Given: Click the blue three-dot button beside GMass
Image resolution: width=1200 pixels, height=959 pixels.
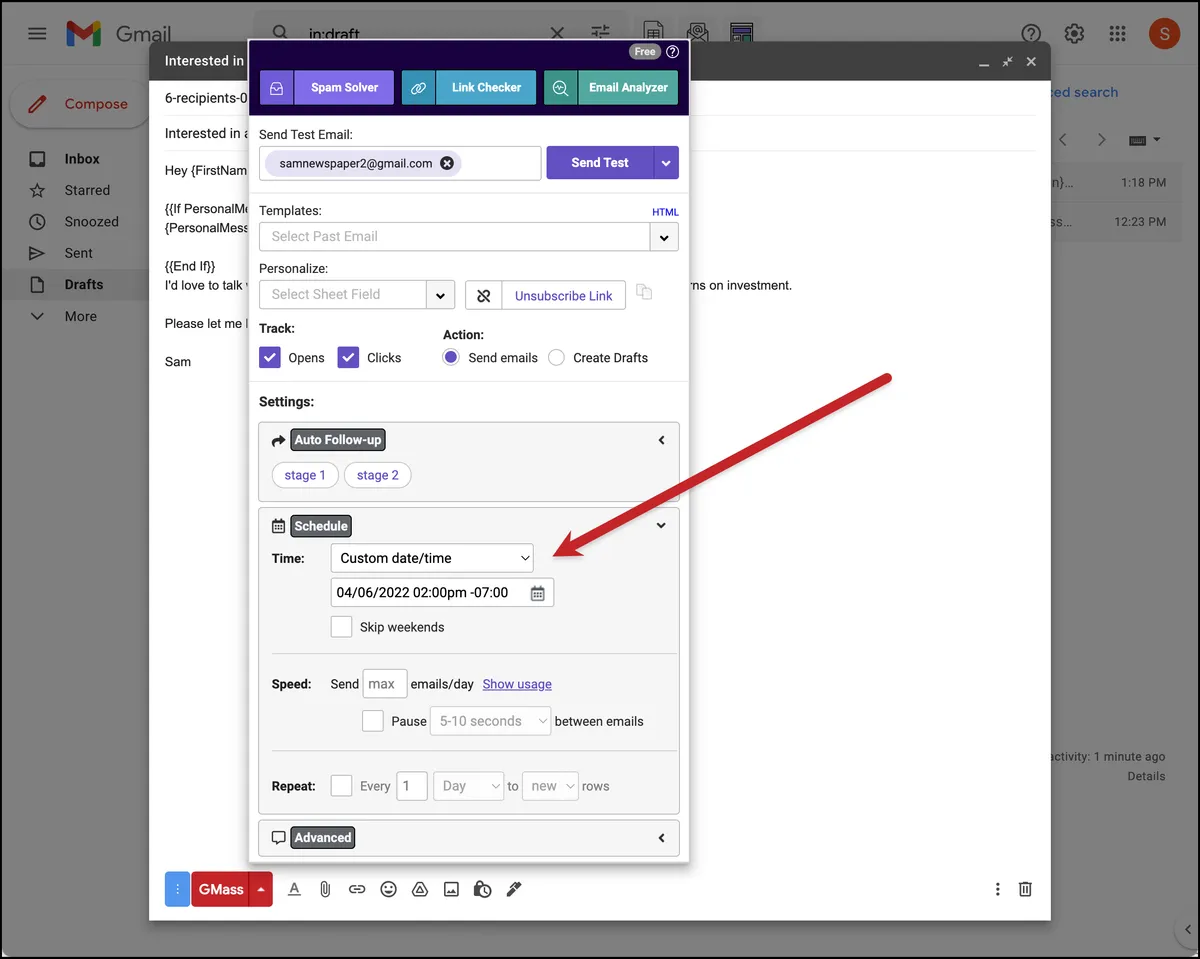Looking at the screenshot, I should (177, 889).
